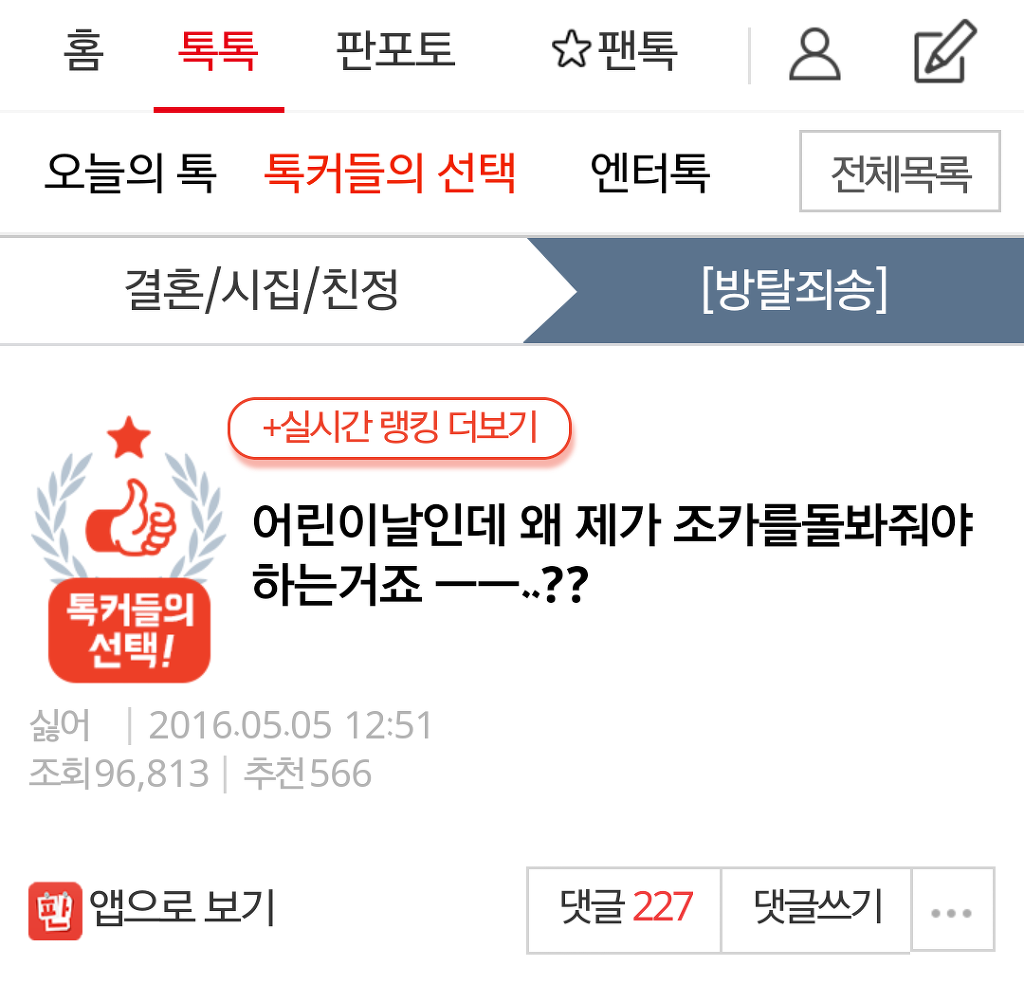Click the 전체목록 button

[900, 171]
